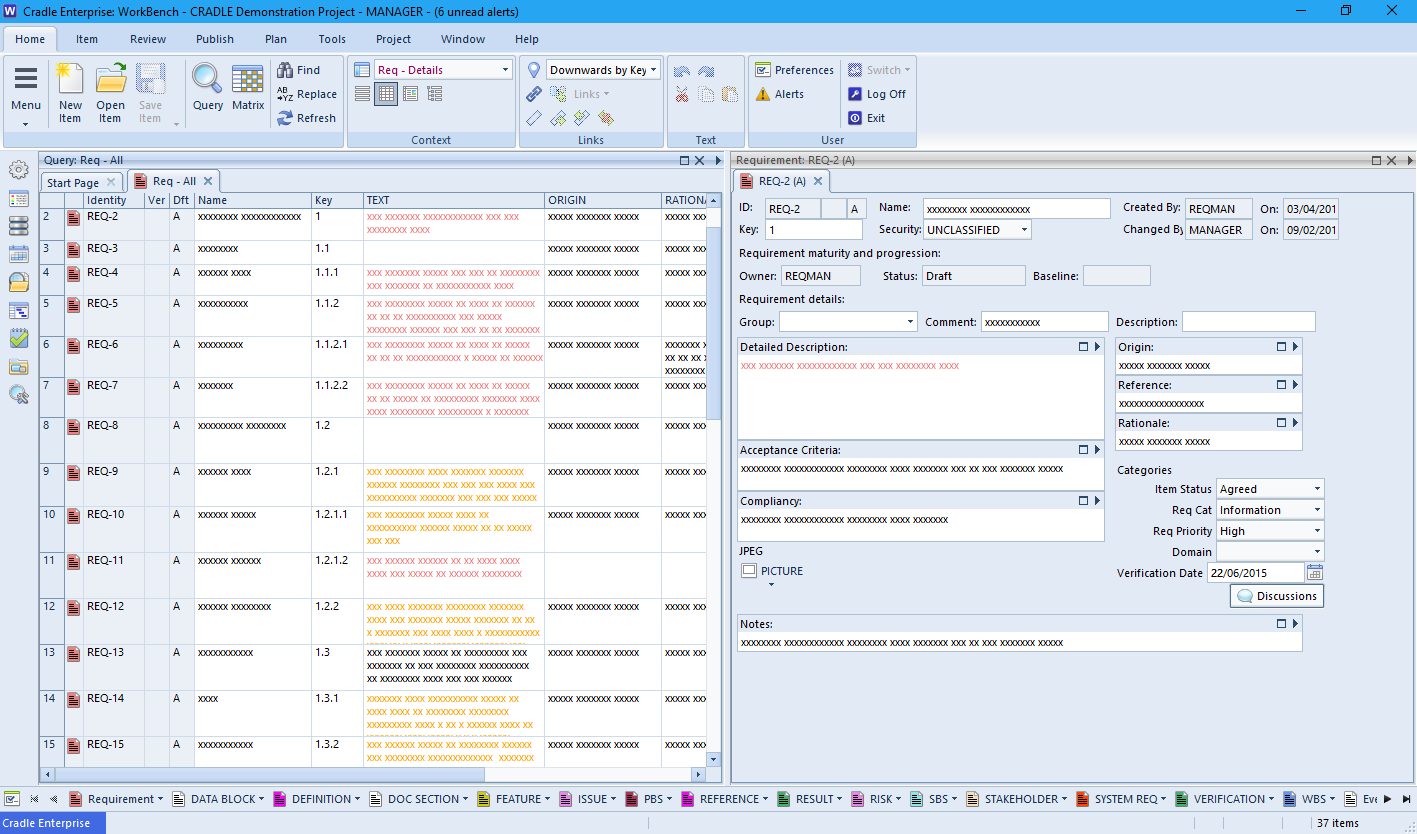Click Log Off in the User group
This screenshot has height=834, width=1417.
point(877,94)
